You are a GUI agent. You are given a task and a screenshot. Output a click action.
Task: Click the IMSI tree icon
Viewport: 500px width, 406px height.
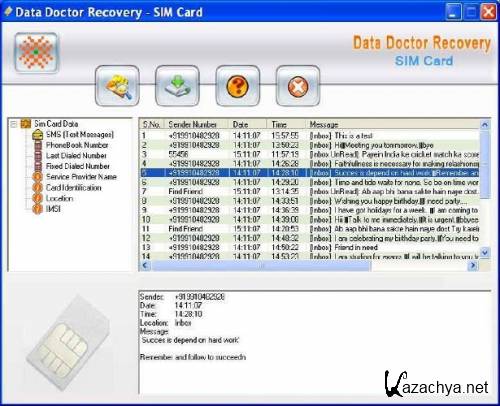click(38, 209)
